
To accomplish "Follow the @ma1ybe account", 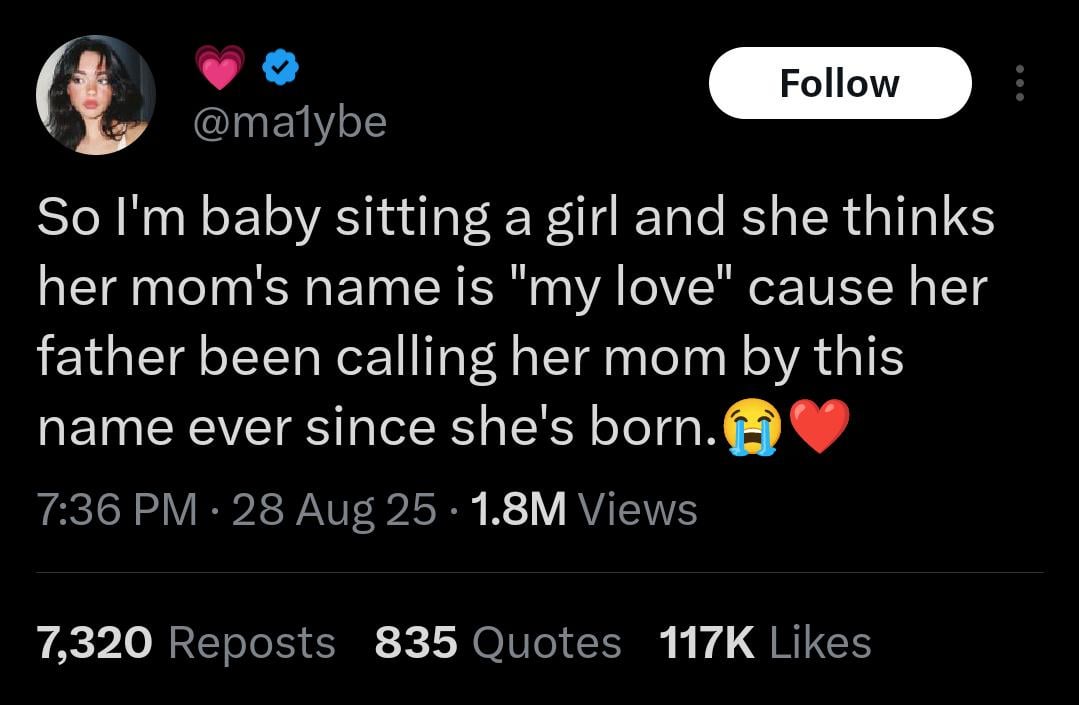I will click(840, 83).
